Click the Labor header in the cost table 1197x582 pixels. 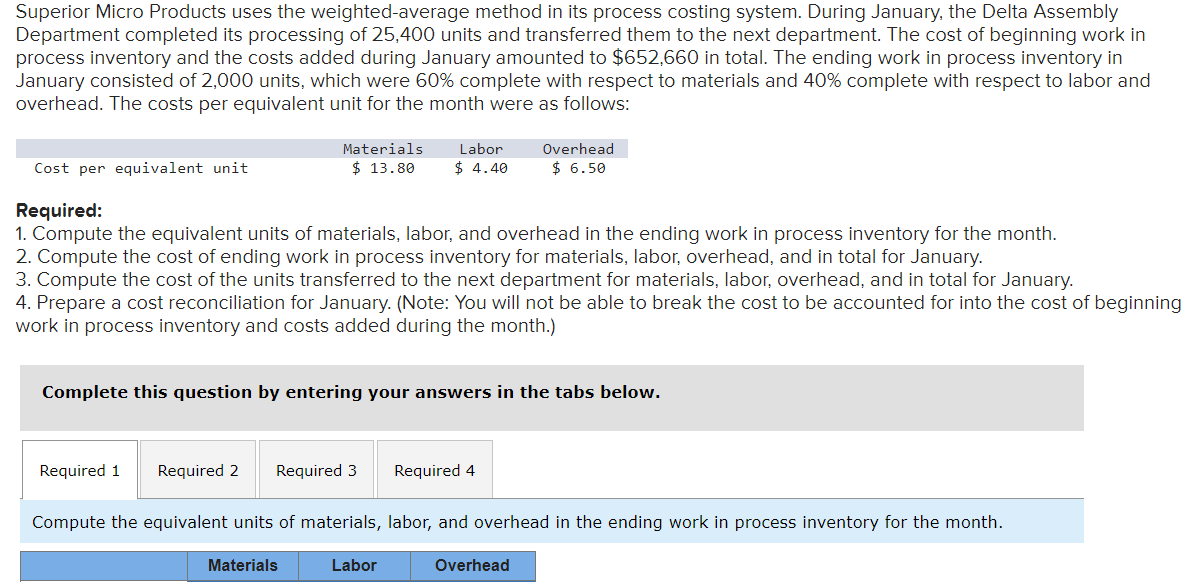point(480,147)
